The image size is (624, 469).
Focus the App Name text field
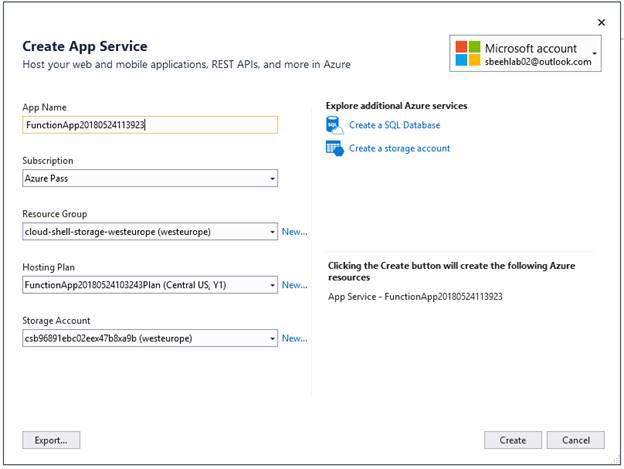[x=150, y=125]
